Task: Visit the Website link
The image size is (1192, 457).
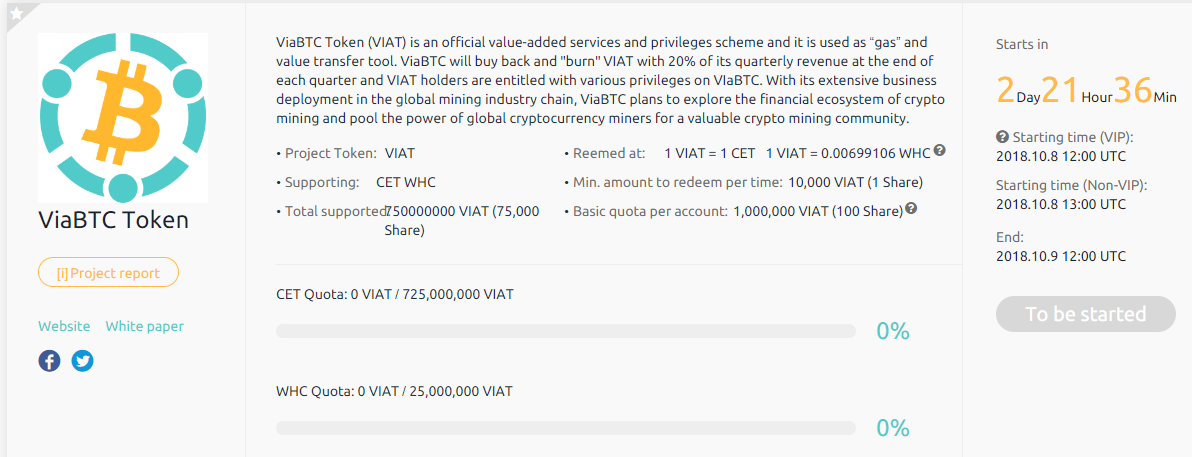Action: click(x=64, y=326)
